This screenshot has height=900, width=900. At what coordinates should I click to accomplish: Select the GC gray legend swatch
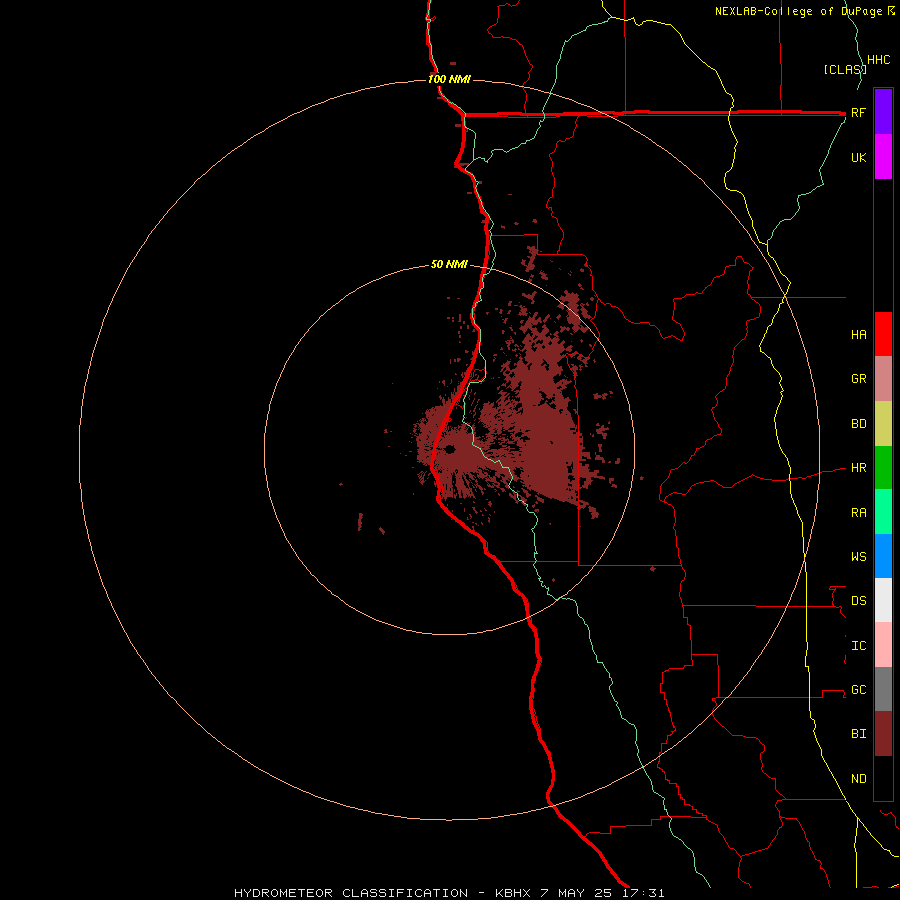pos(883,689)
